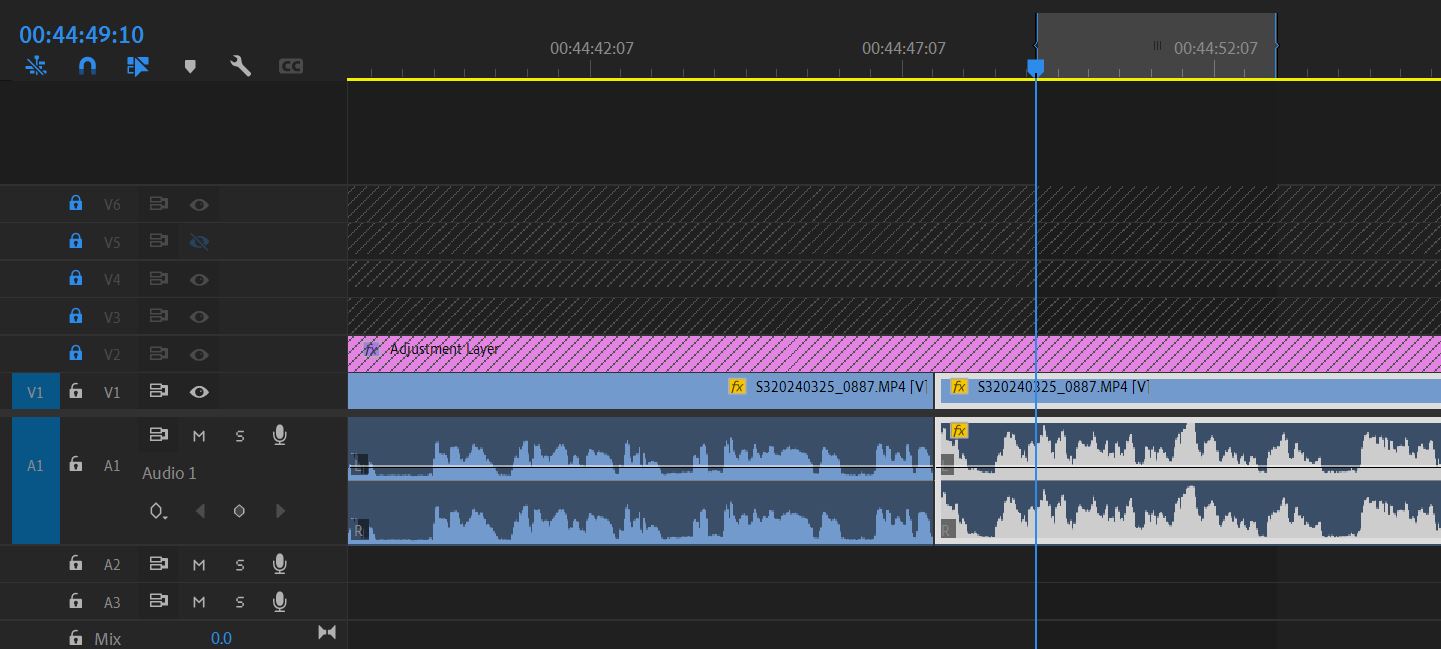Jump to next keyframe on Audio 1
Screen dimensions: 1441x649
pos(280,511)
